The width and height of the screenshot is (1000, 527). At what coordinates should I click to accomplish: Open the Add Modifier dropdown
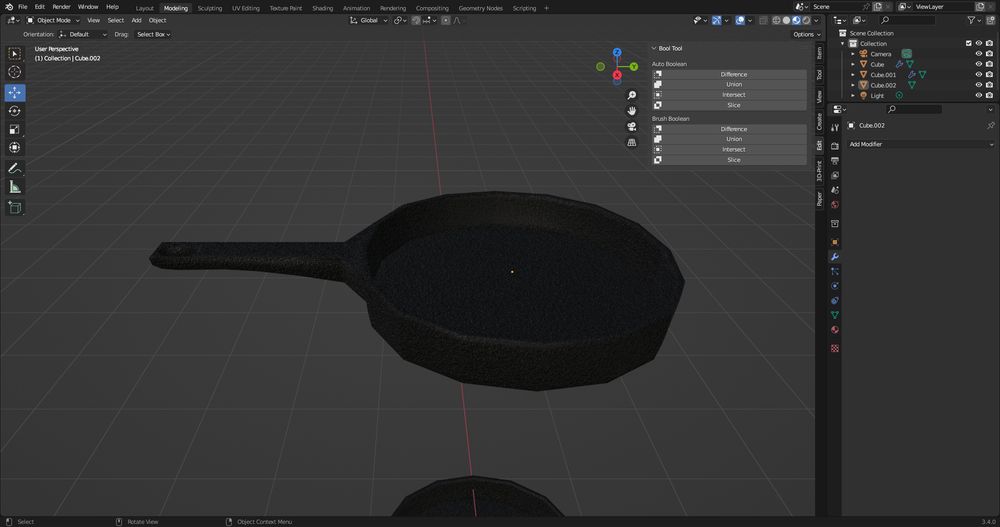tap(920, 144)
